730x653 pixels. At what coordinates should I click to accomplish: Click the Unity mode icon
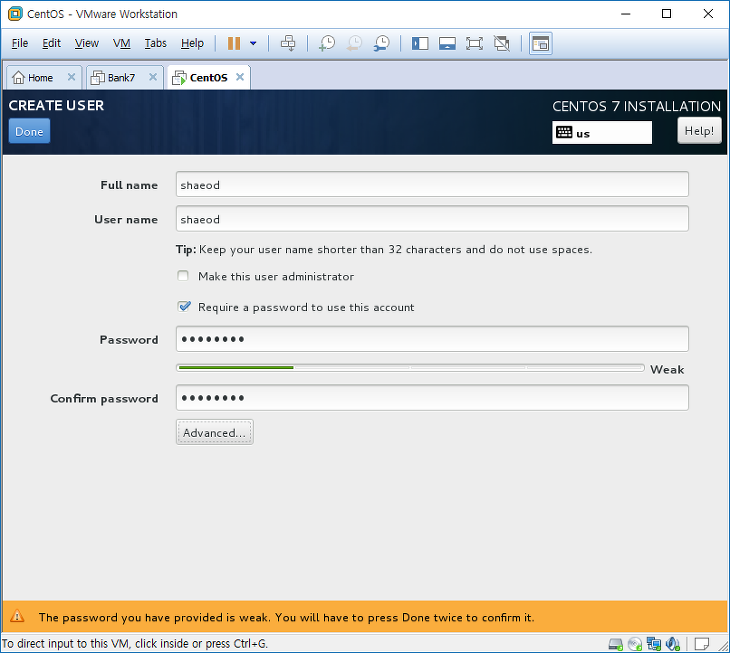[502, 44]
